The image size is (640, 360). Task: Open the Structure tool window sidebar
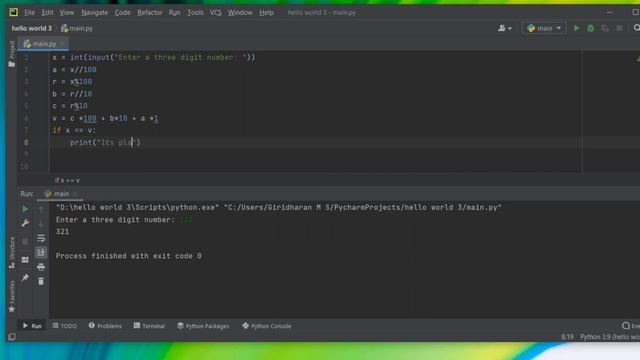point(12,253)
